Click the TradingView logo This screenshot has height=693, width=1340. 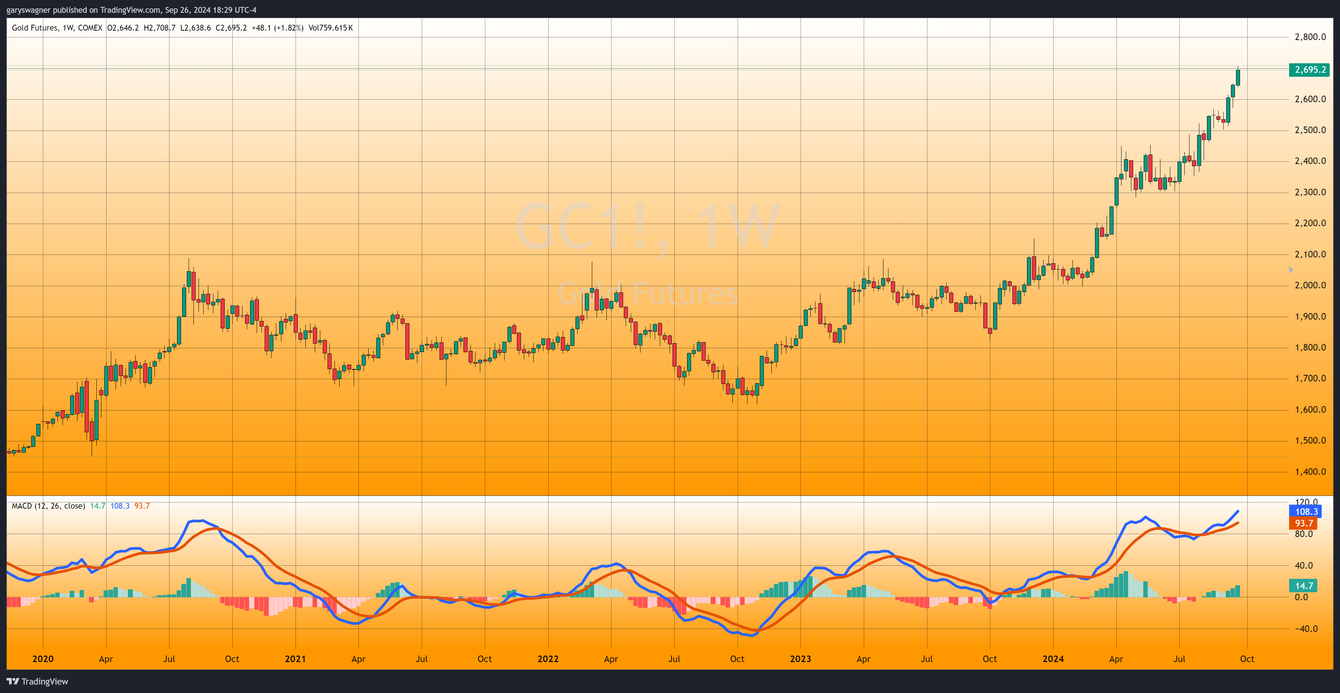pyautogui.click(x=37, y=681)
